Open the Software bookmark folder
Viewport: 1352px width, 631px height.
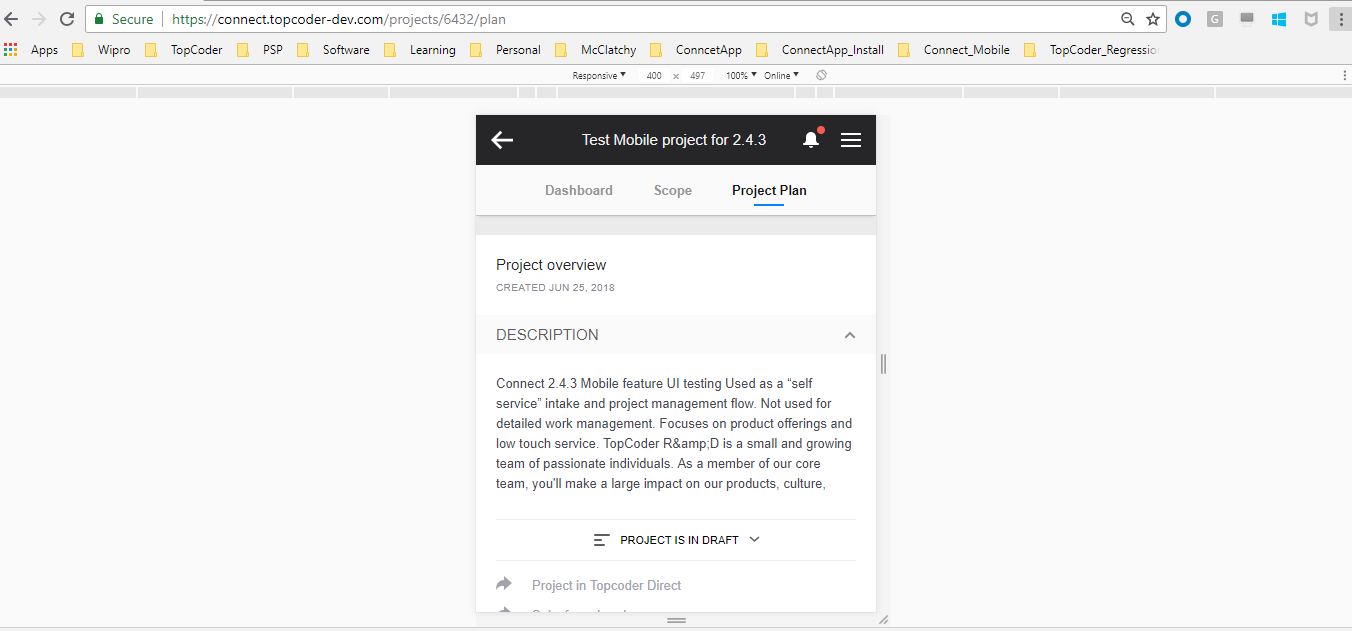(333, 50)
